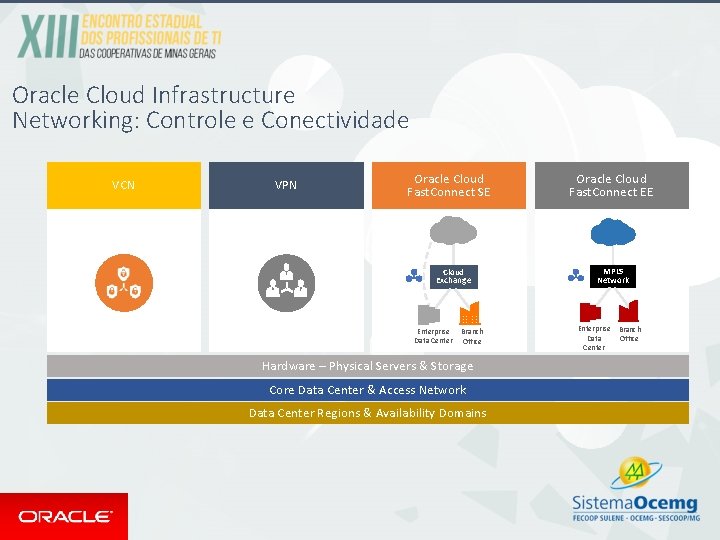Click the MPLS Network black box
This screenshot has height=540, width=720.
click(x=613, y=276)
